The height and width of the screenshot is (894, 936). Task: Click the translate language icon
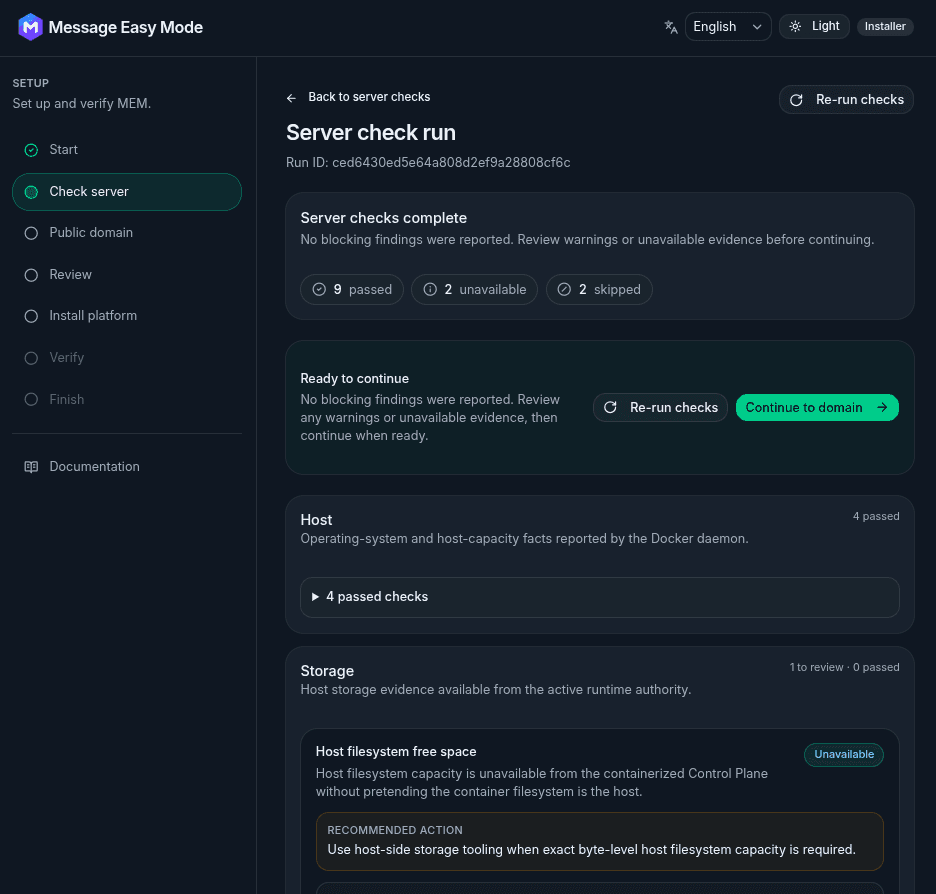pyautogui.click(x=671, y=27)
